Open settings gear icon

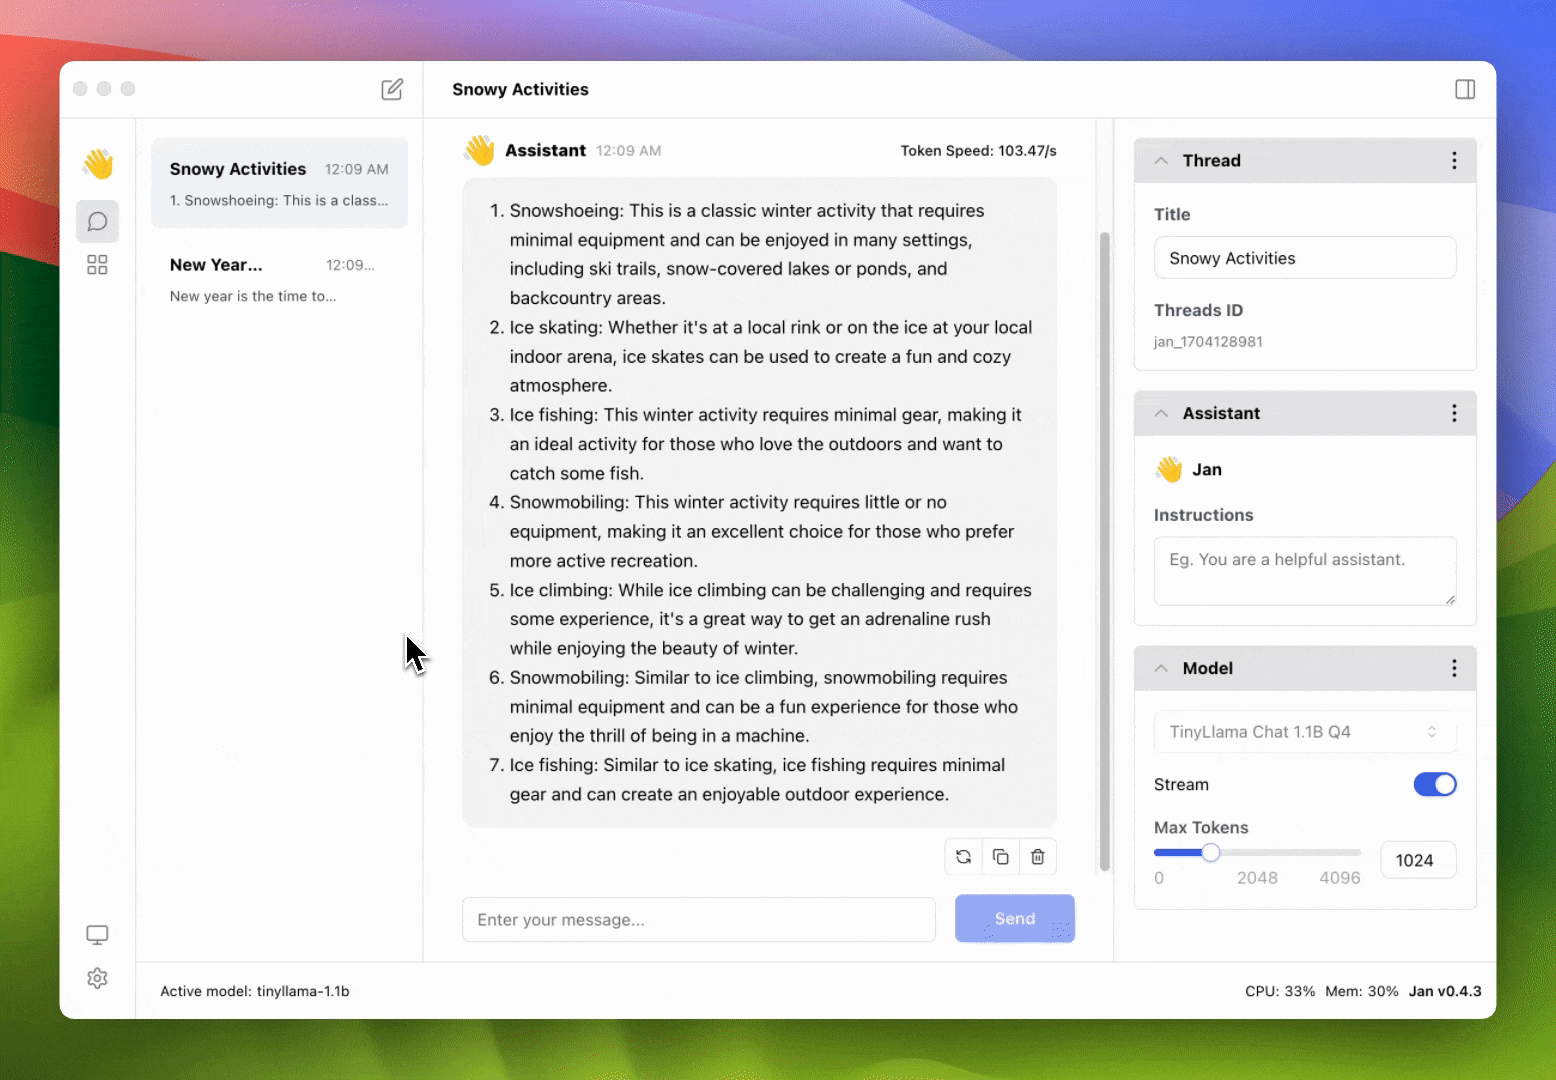97,978
